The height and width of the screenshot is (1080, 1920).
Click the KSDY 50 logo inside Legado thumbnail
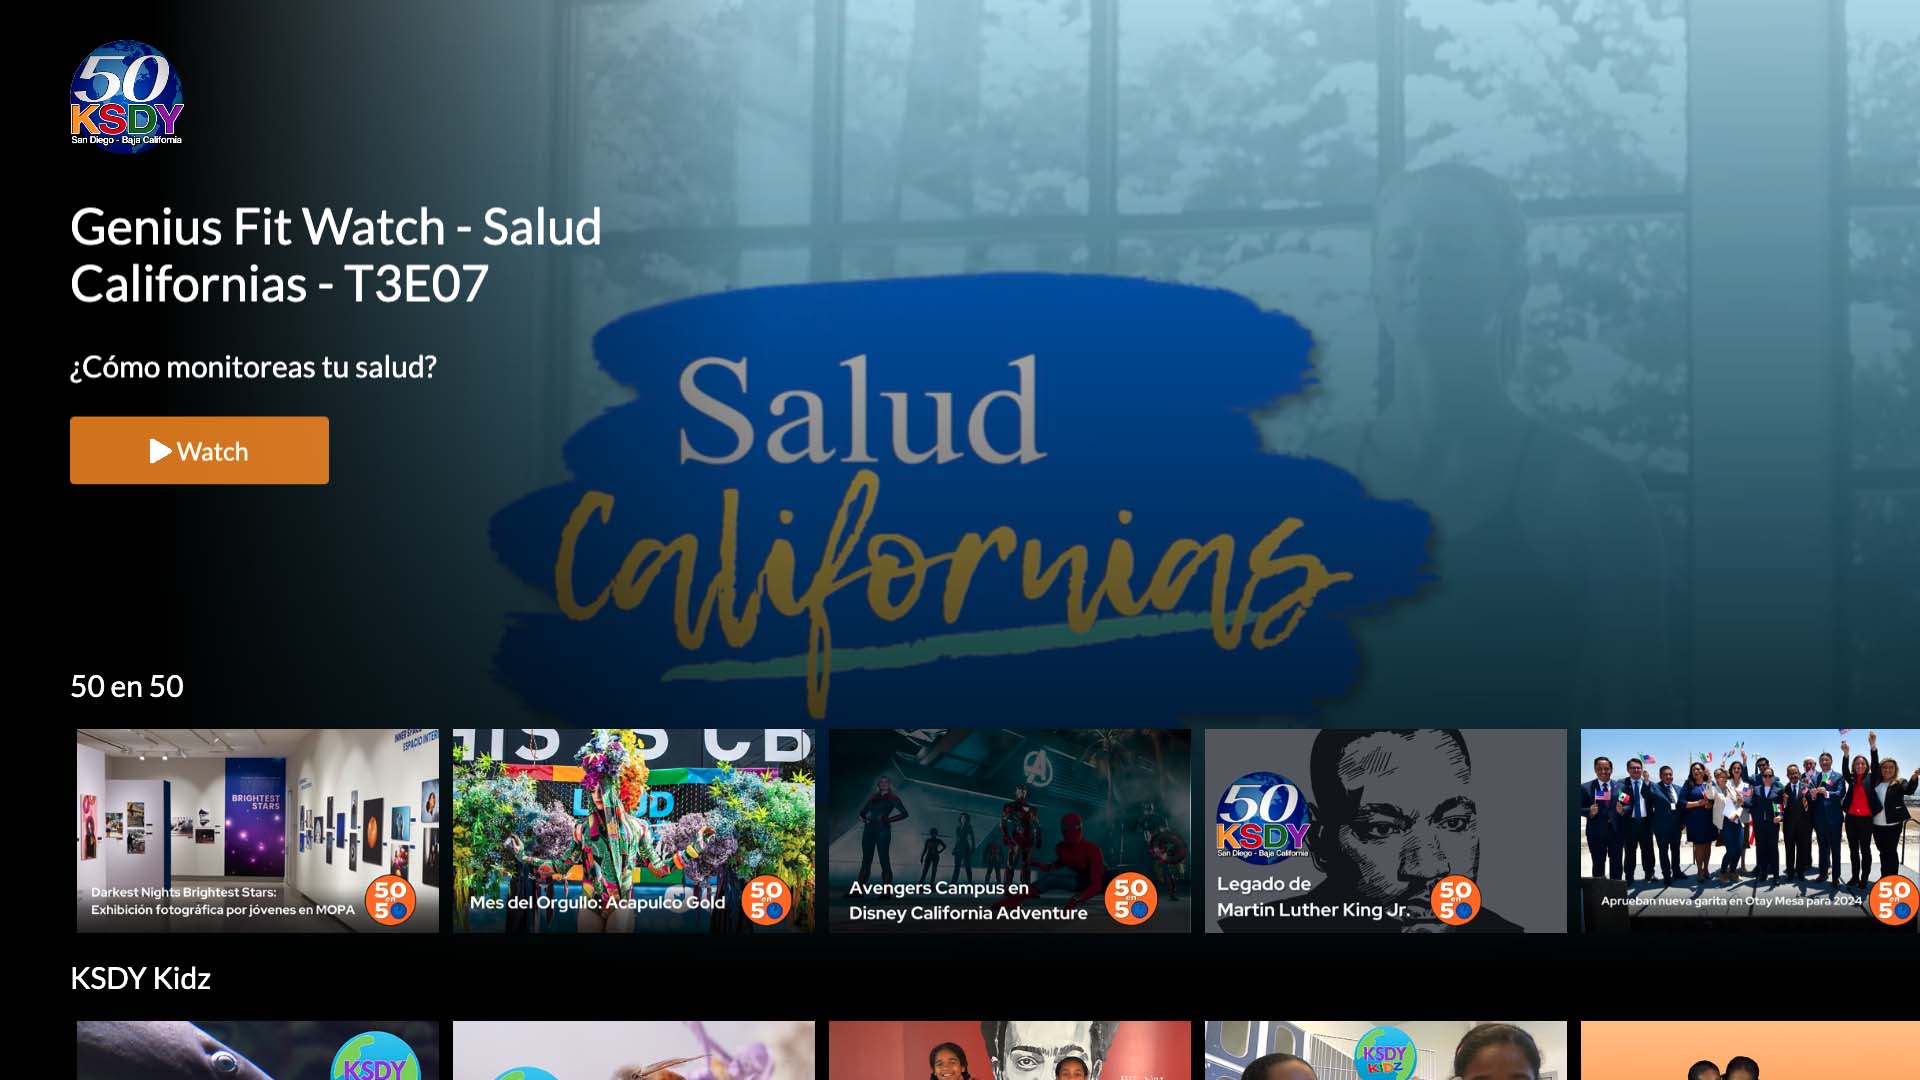pyautogui.click(x=1263, y=815)
